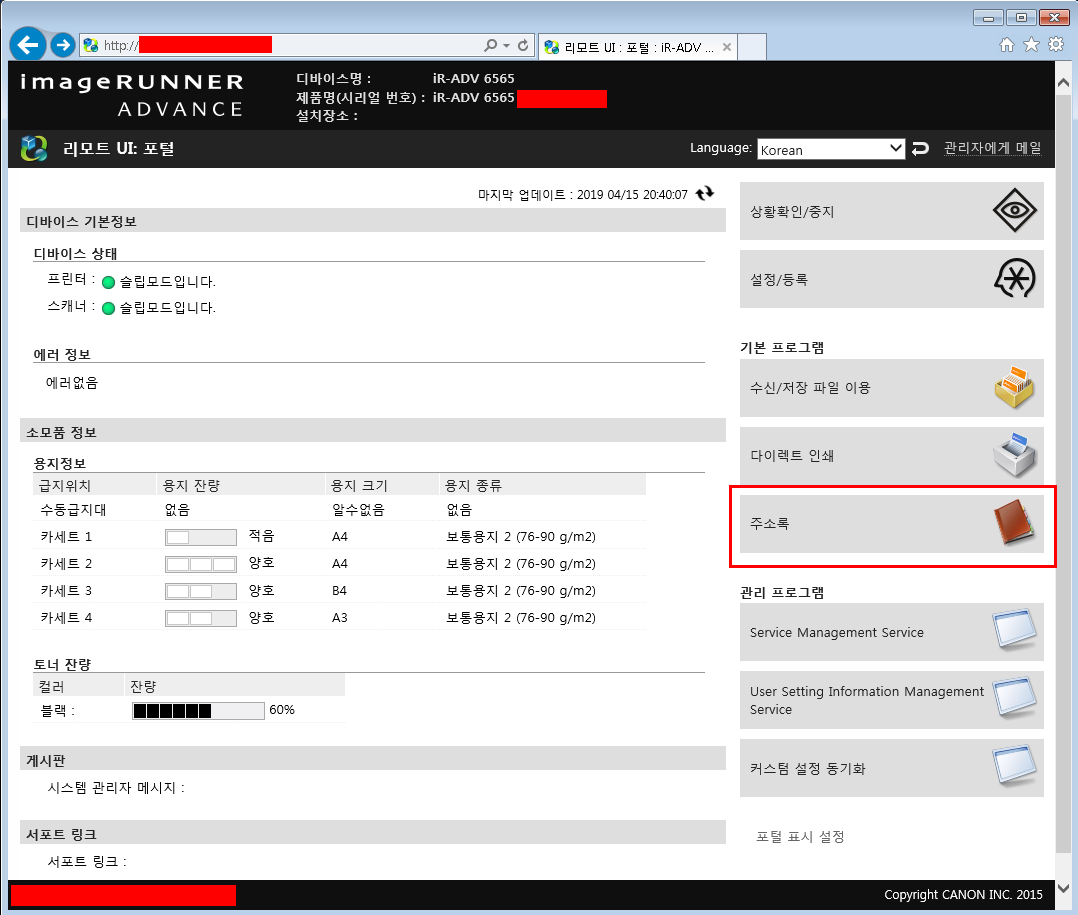Open the browser Home icon
1078x915 pixels.
[1006, 45]
